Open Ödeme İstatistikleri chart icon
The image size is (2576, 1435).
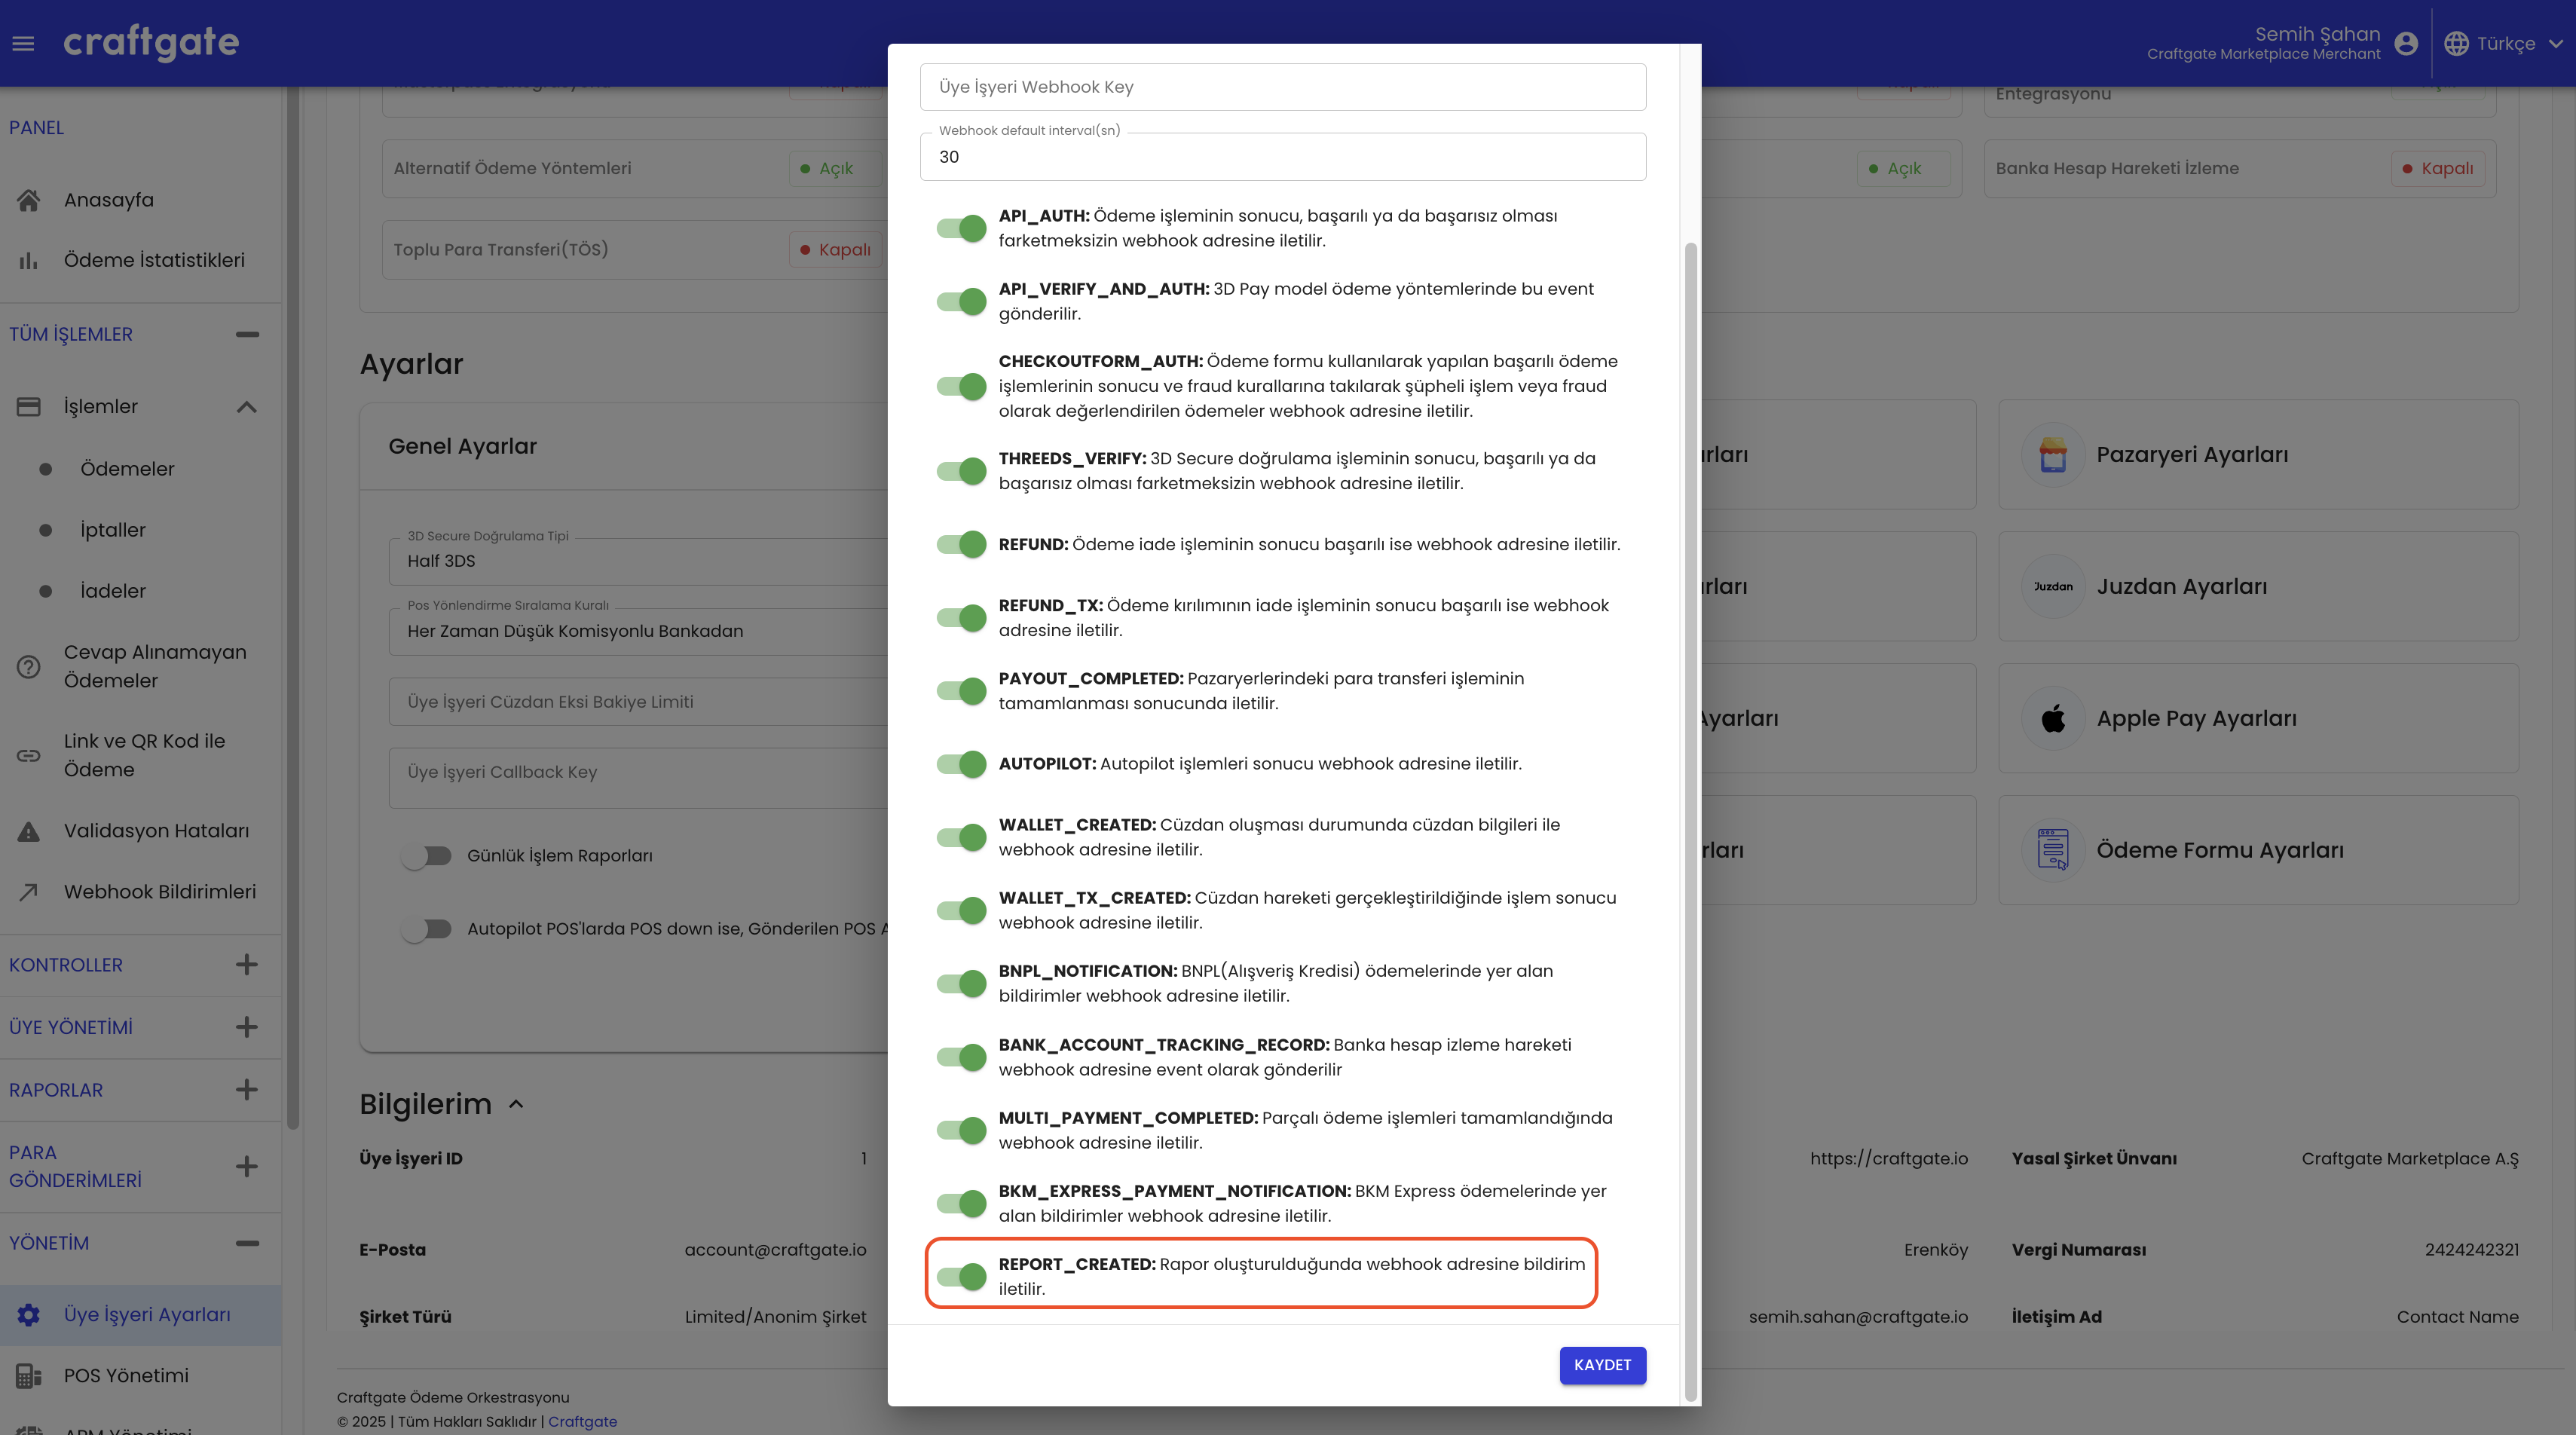pyautogui.click(x=29, y=259)
